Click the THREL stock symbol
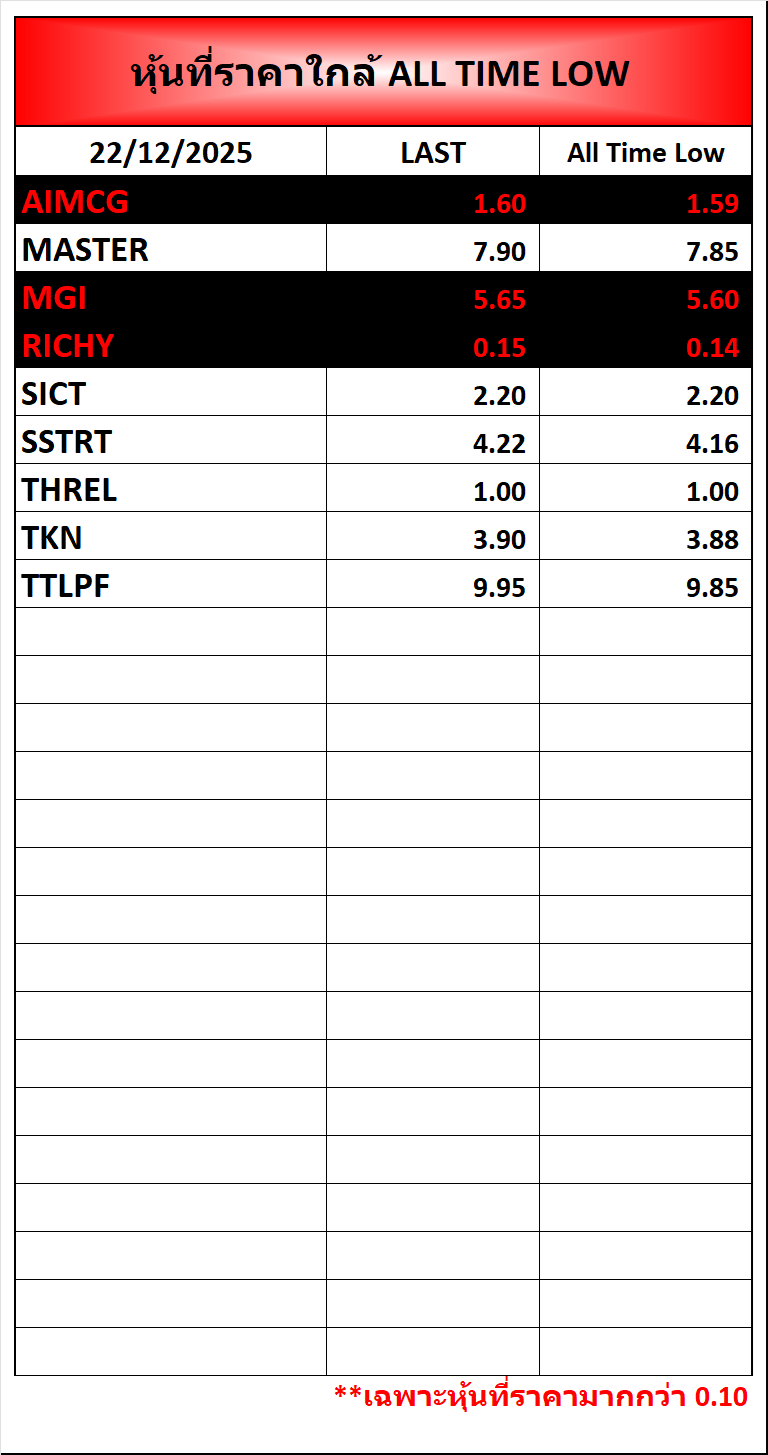The height and width of the screenshot is (1455, 768). click(69, 490)
